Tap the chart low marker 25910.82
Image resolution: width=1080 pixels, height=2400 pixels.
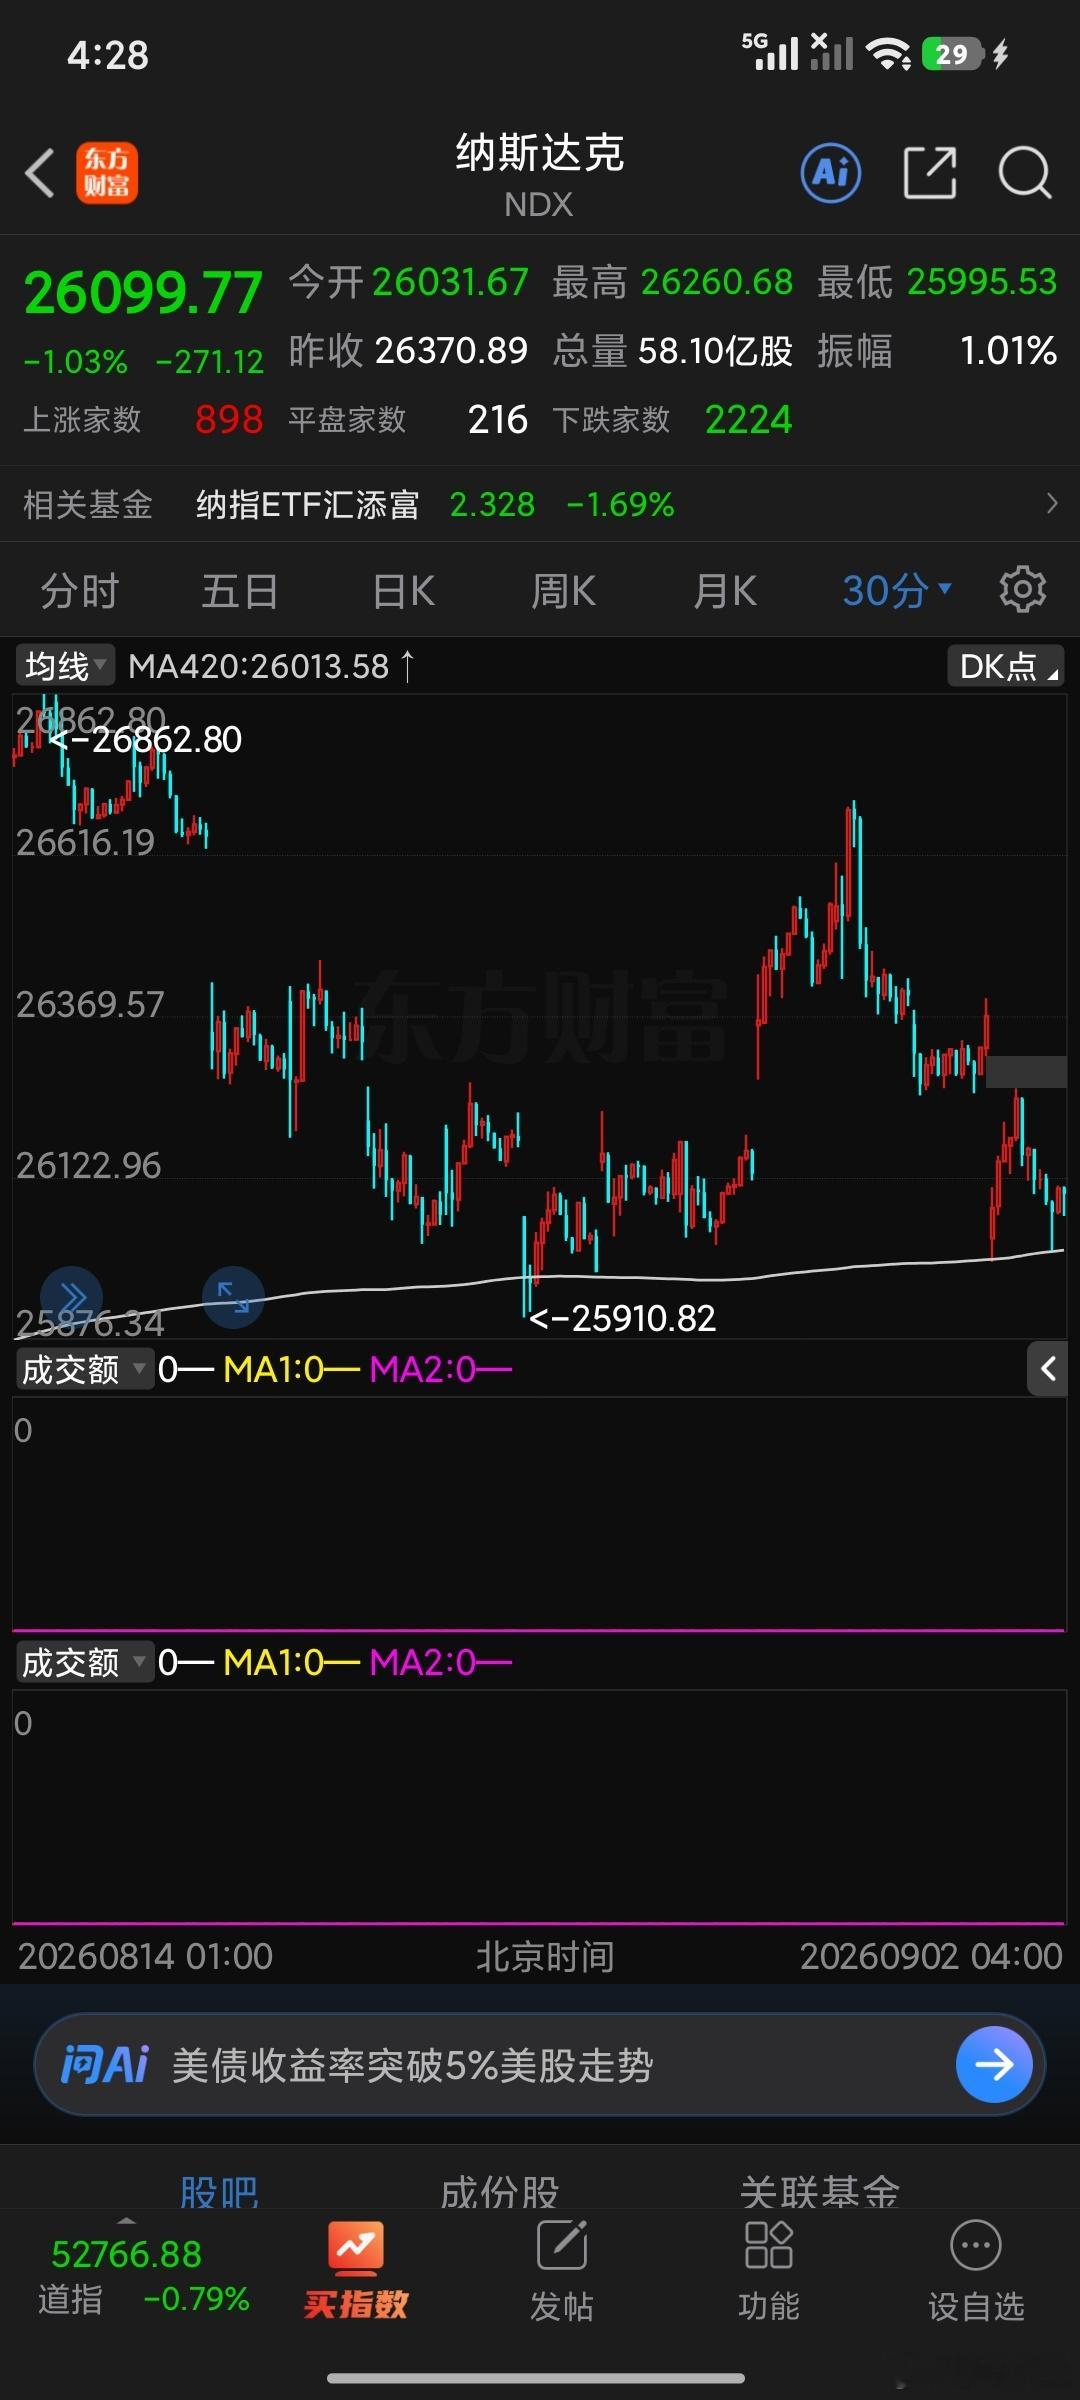pos(622,1318)
